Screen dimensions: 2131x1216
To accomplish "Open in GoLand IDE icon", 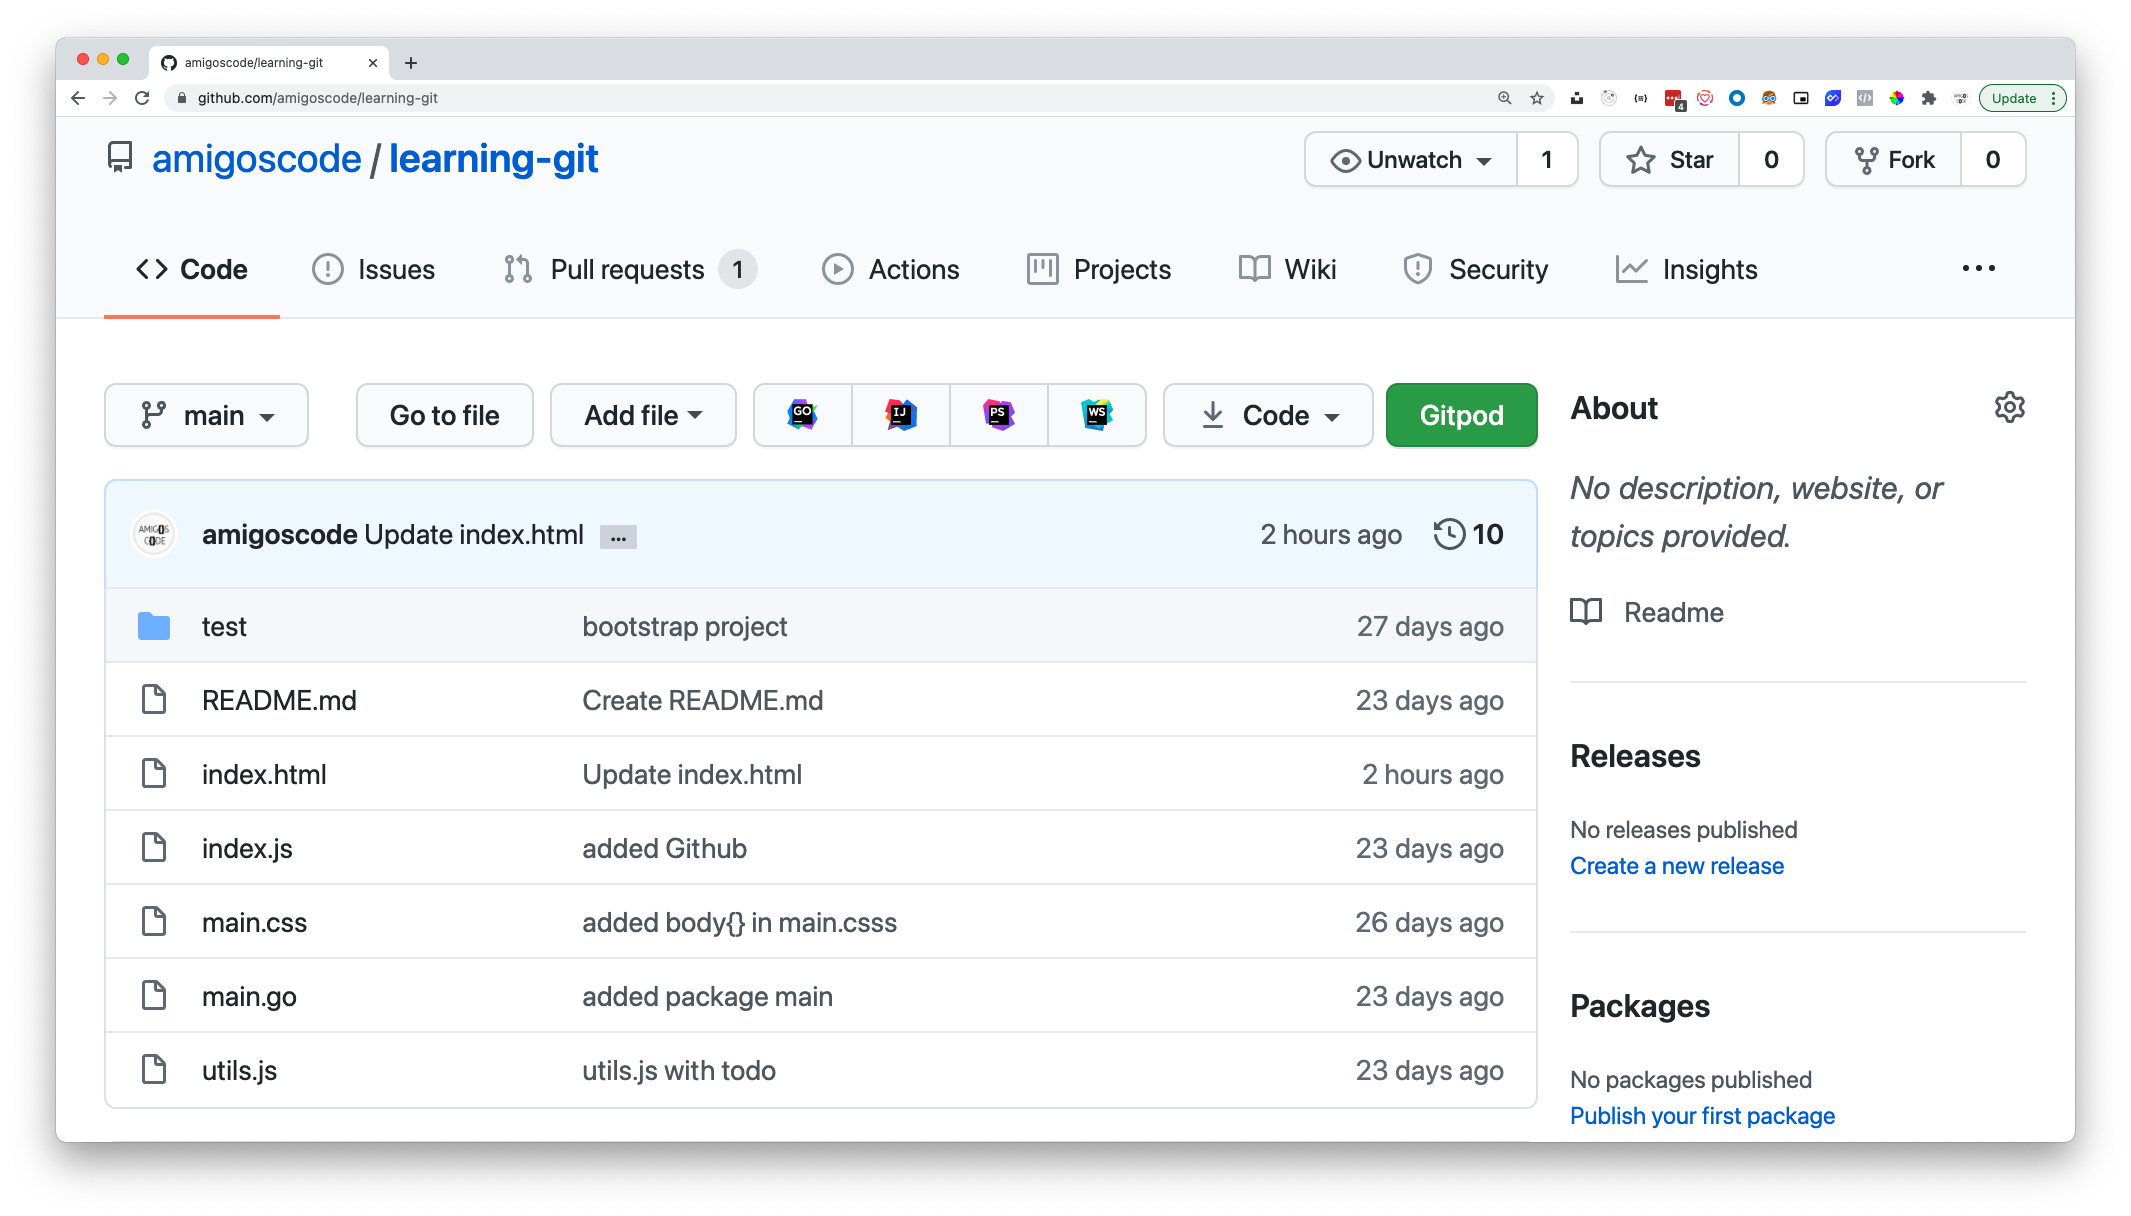I will pos(802,415).
